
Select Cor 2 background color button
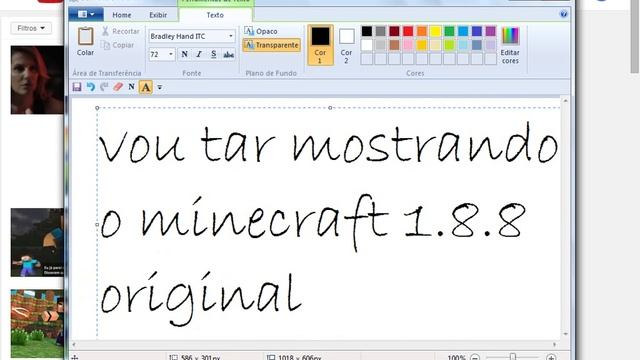[x=346, y=45]
